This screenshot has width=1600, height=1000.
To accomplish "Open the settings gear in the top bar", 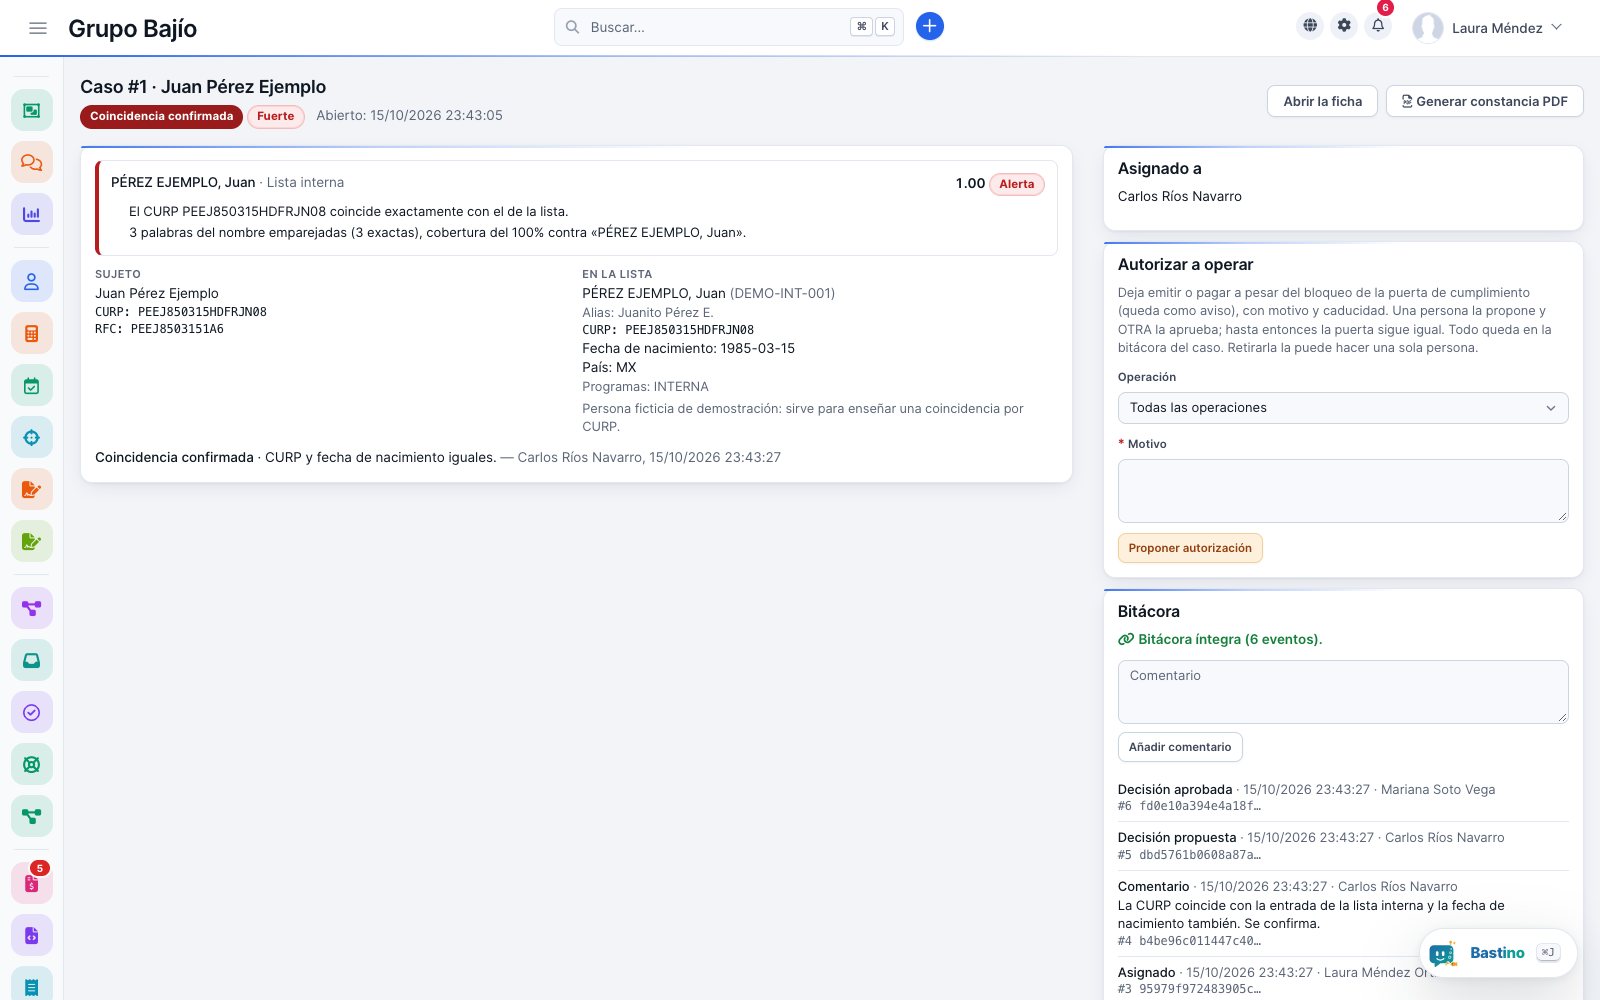I will tap(1344, 26).
